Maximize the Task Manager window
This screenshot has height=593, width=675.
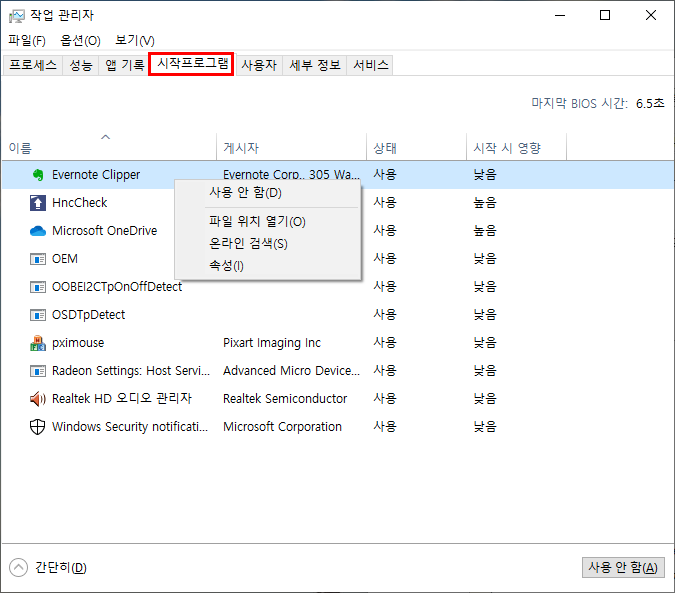point(605,15)
